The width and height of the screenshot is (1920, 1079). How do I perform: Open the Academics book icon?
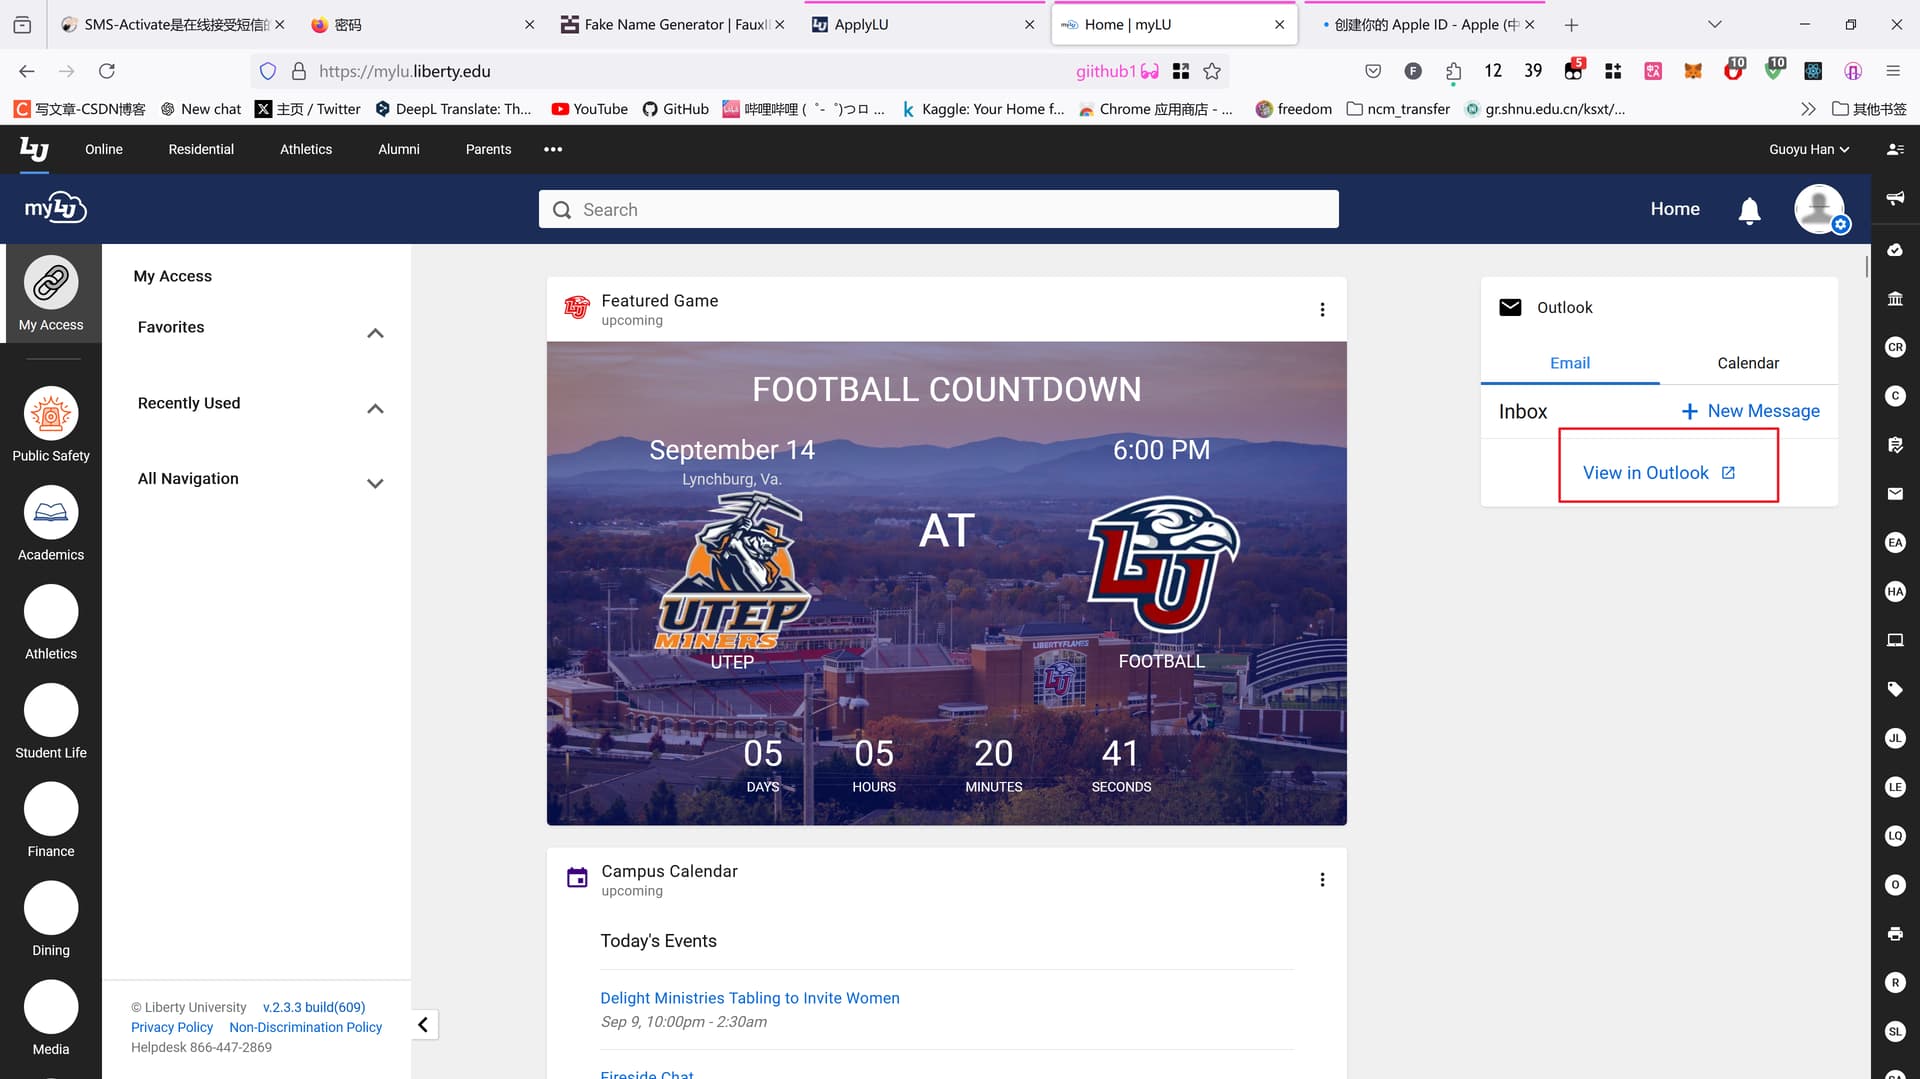tap(51, 512)
